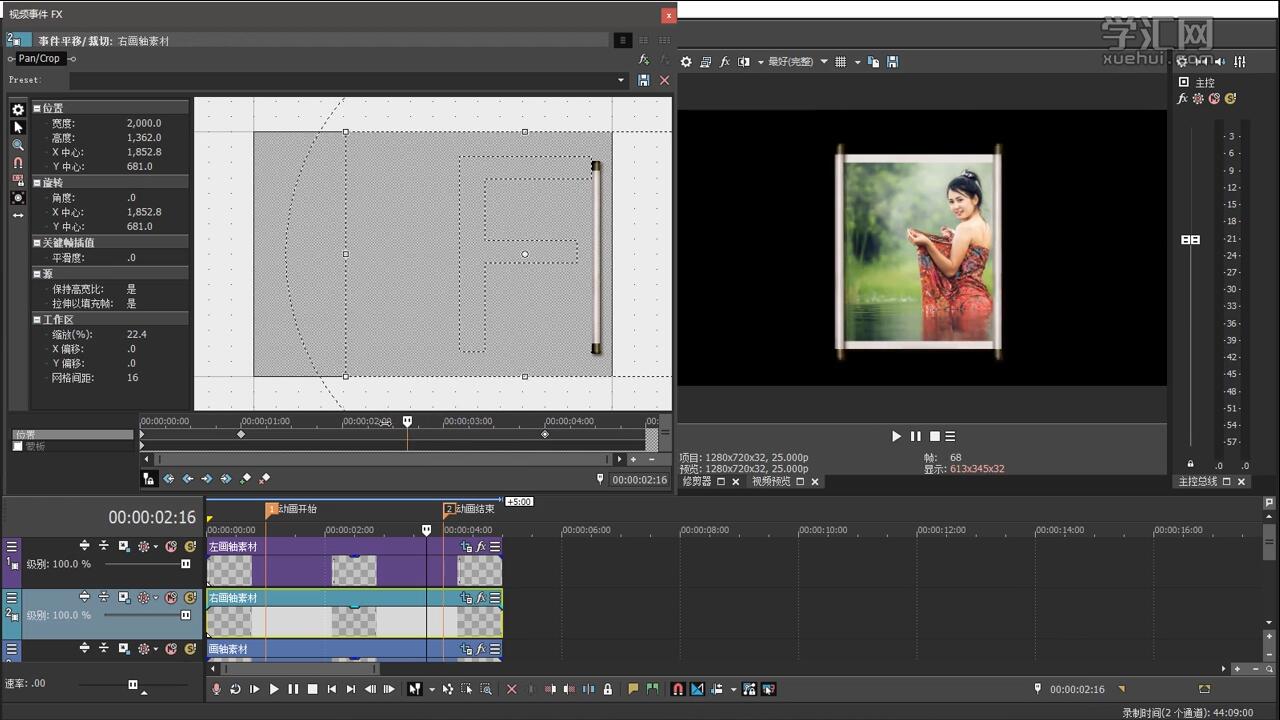Save preview snapshot to file
The image size is (1280, 720).
coord(892,62)
